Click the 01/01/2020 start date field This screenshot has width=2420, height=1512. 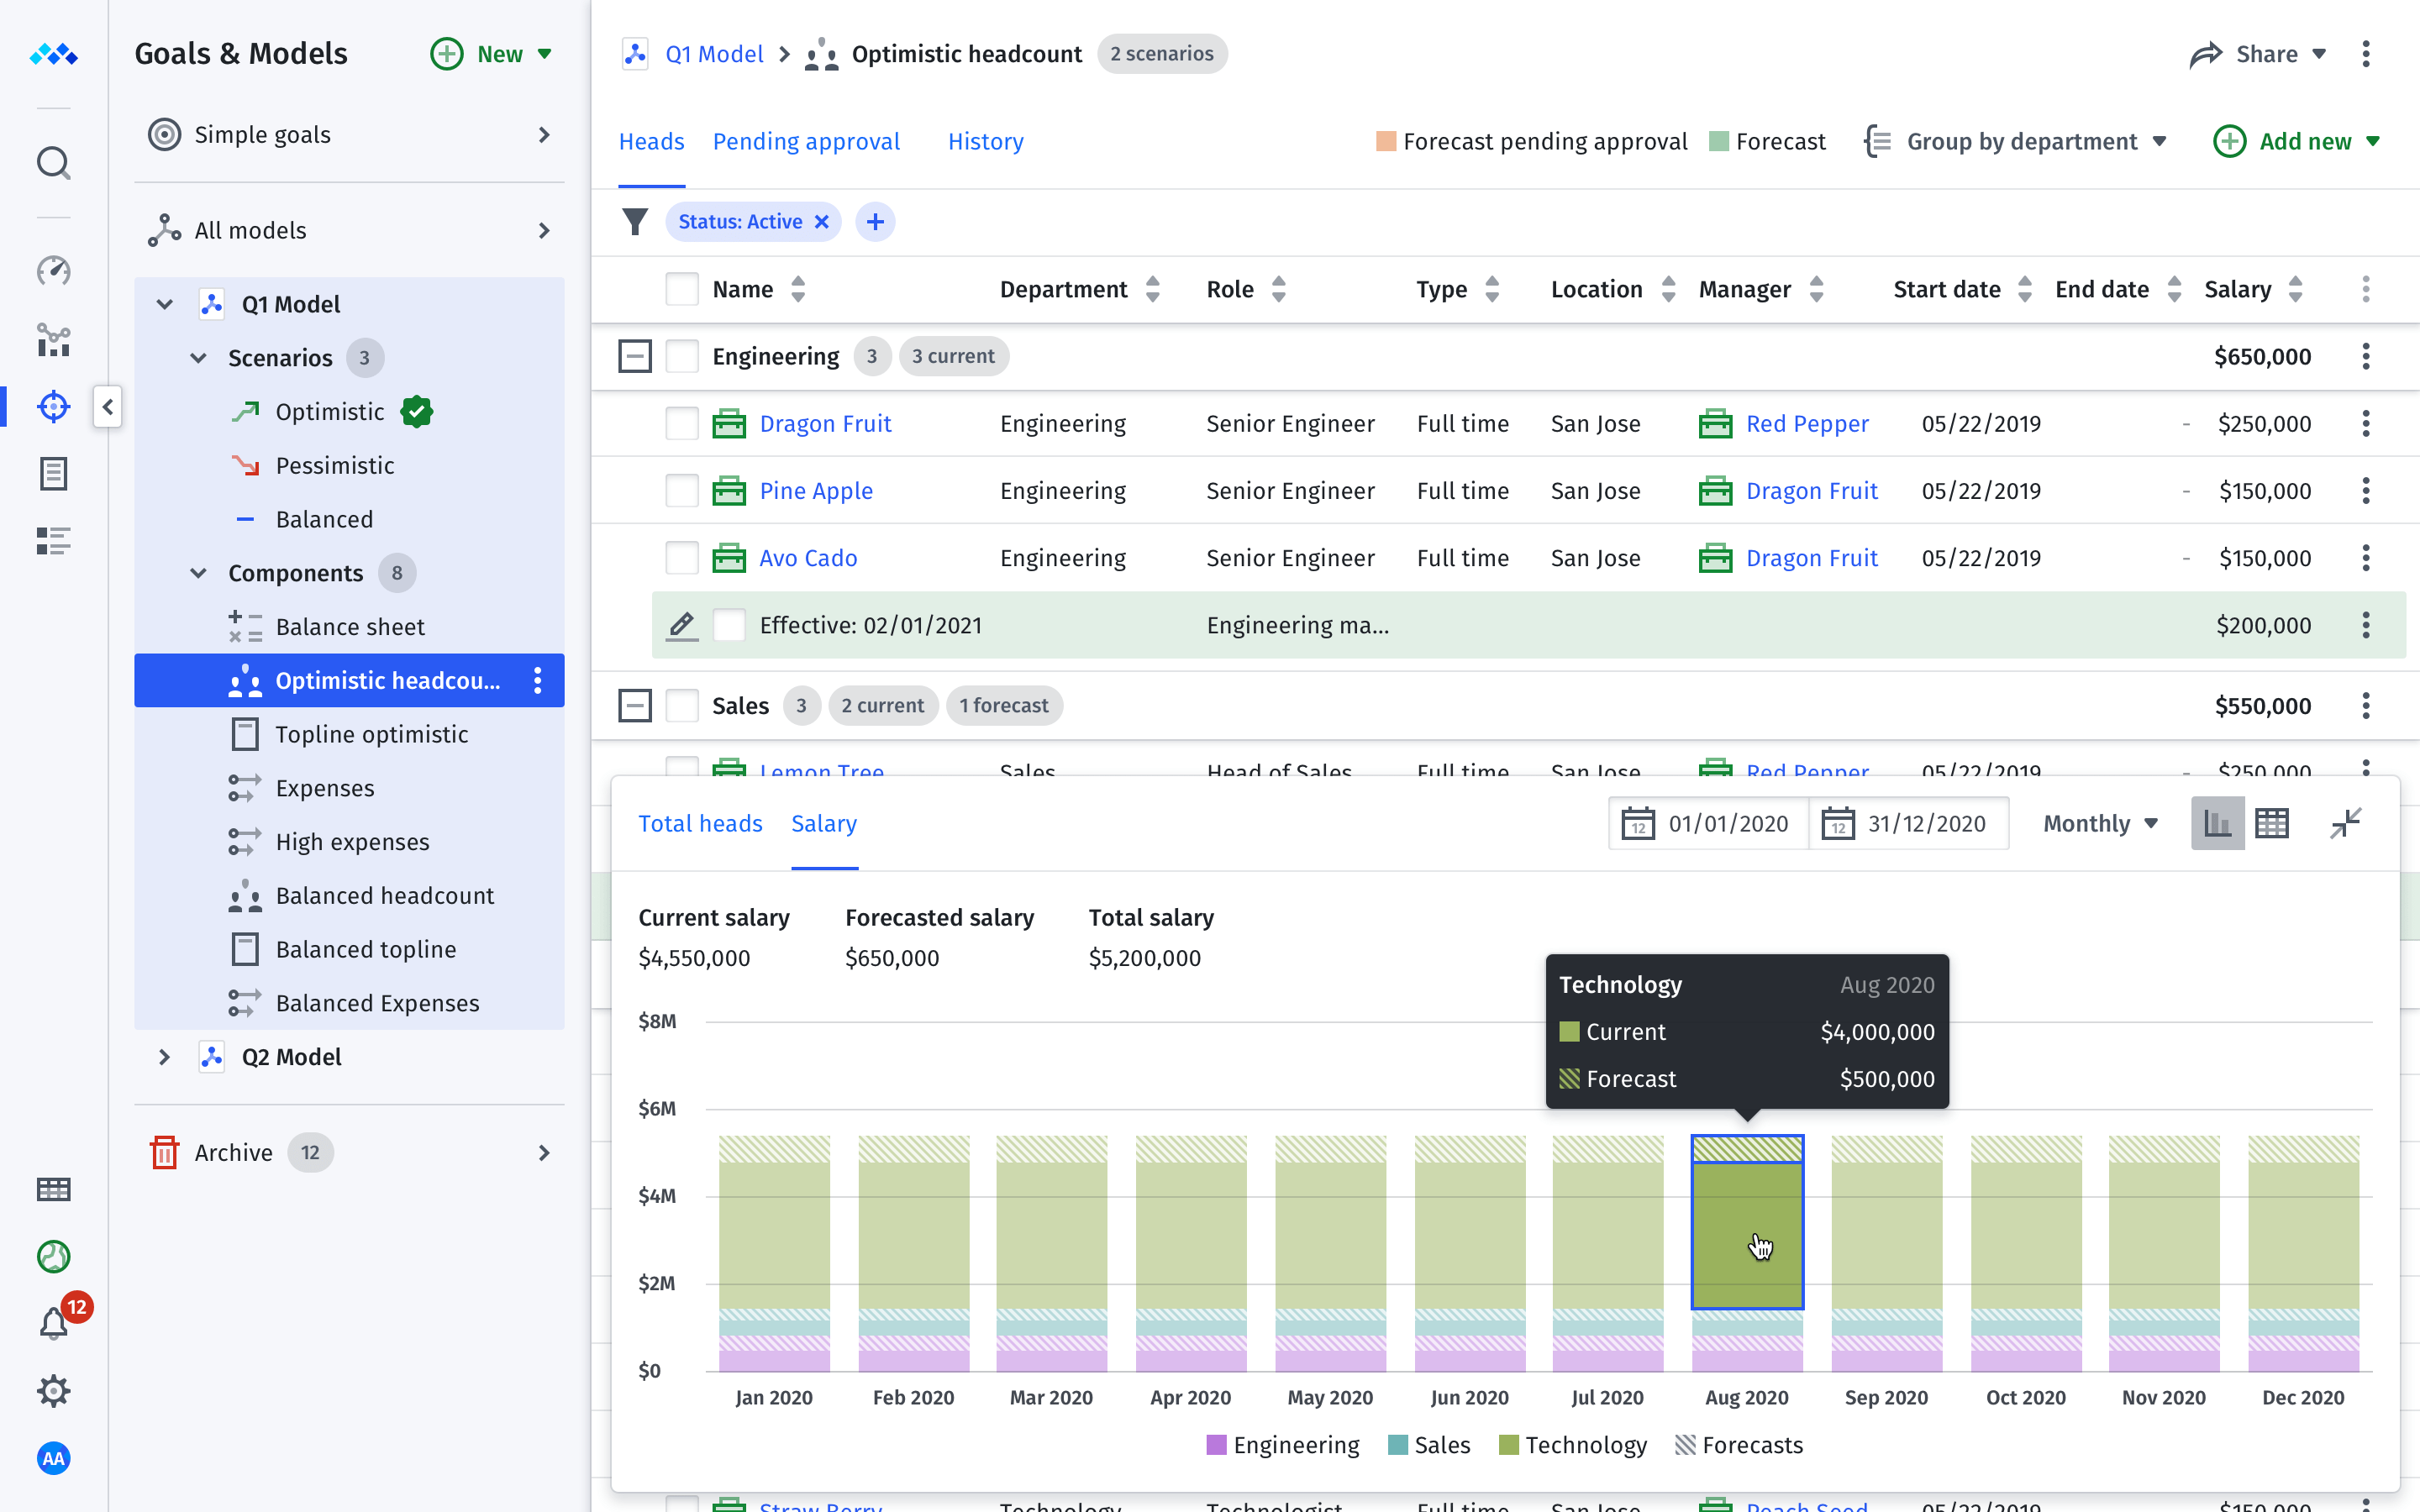click(x=1708, y=823)
